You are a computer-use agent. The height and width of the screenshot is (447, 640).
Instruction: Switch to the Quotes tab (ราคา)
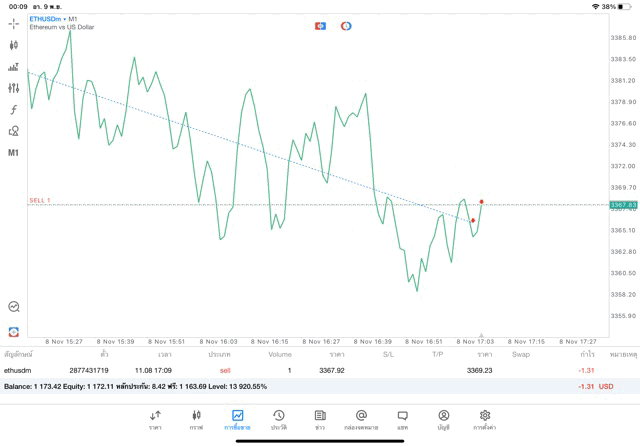[155, 419]
